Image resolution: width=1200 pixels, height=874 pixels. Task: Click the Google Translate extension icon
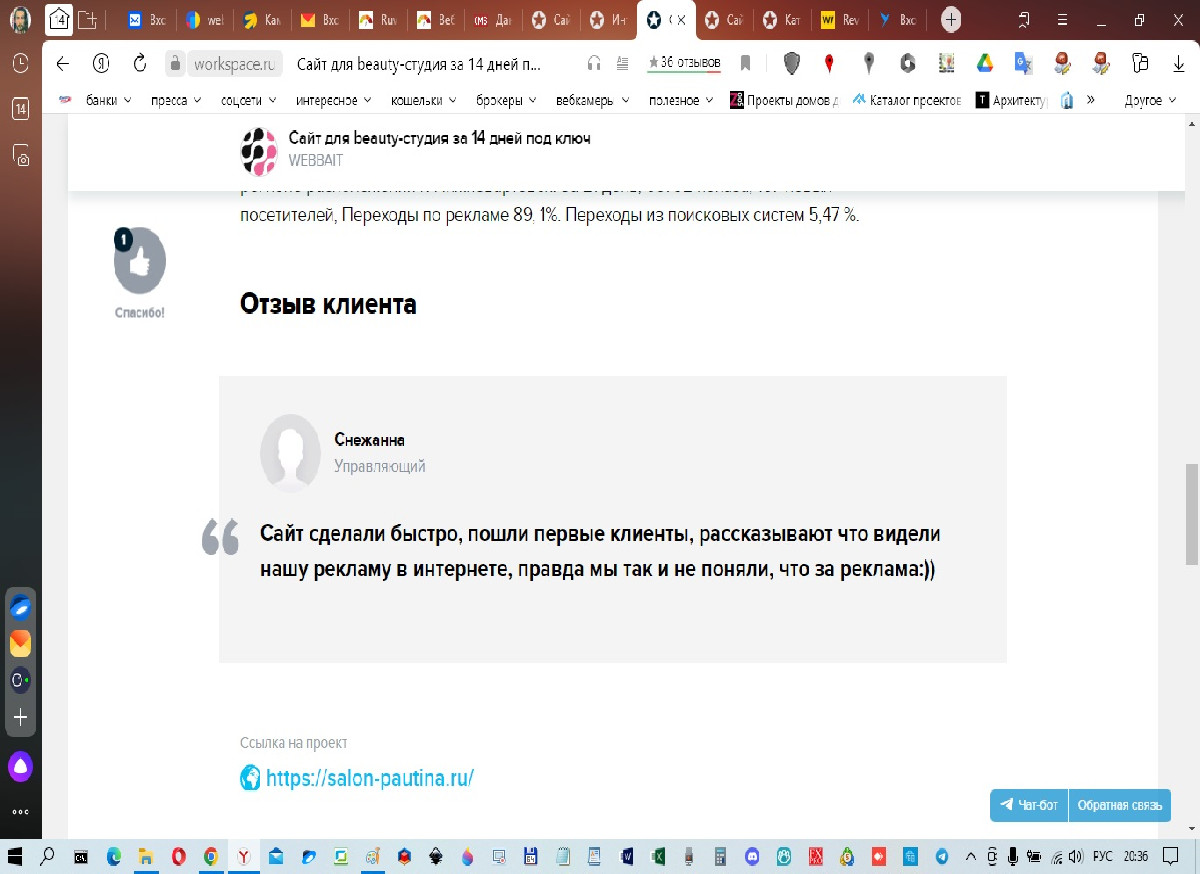1023,64
